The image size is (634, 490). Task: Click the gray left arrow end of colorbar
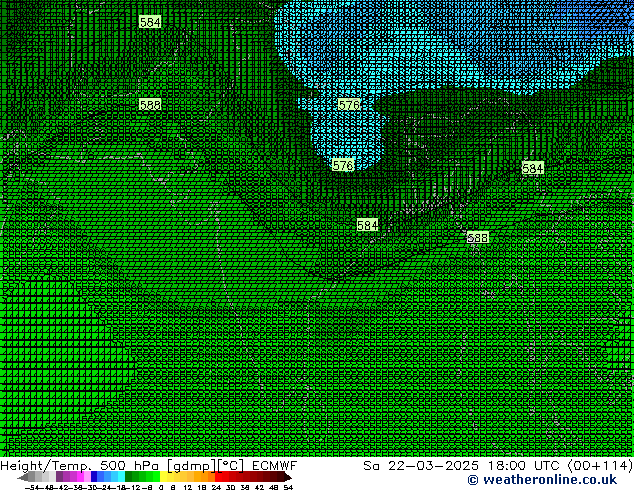23,477
